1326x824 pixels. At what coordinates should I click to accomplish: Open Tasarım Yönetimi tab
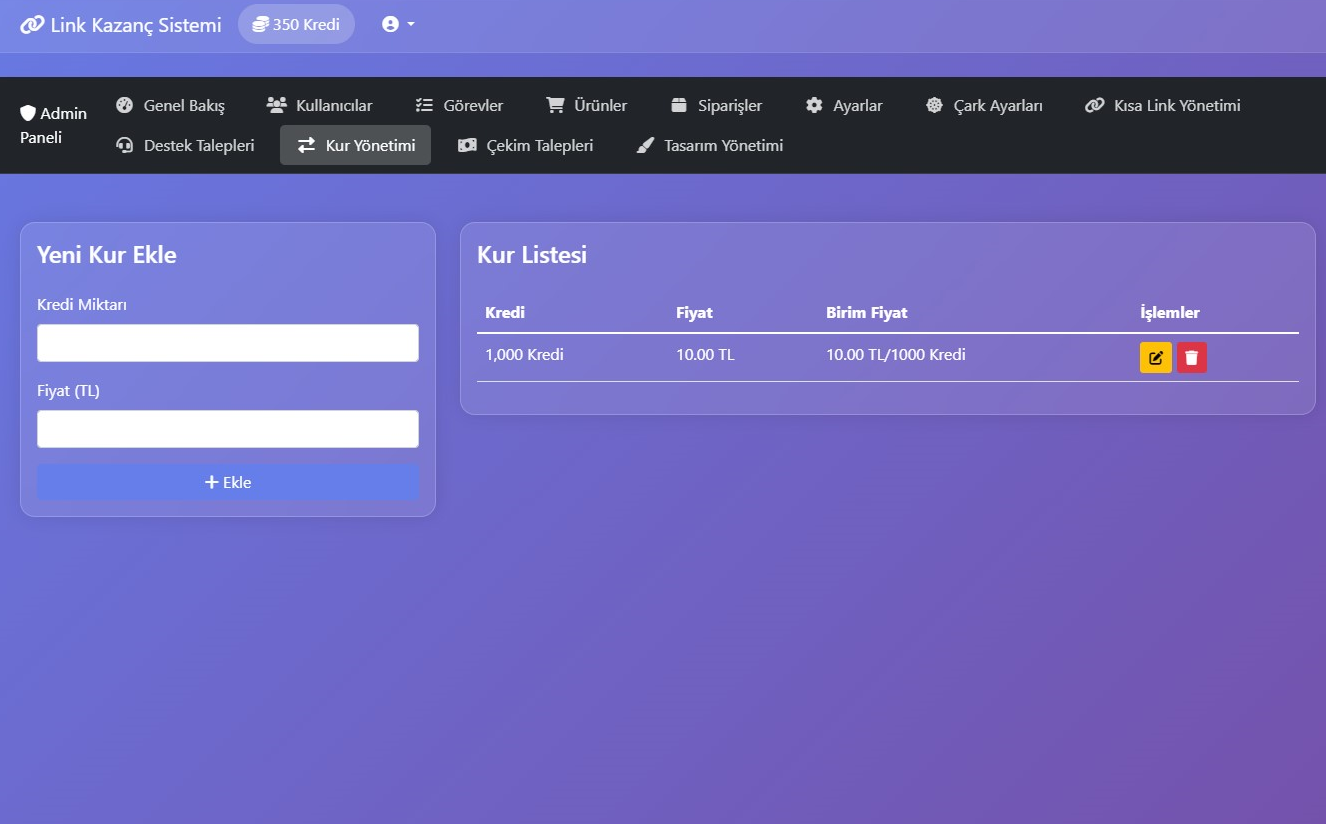[709, 145]
